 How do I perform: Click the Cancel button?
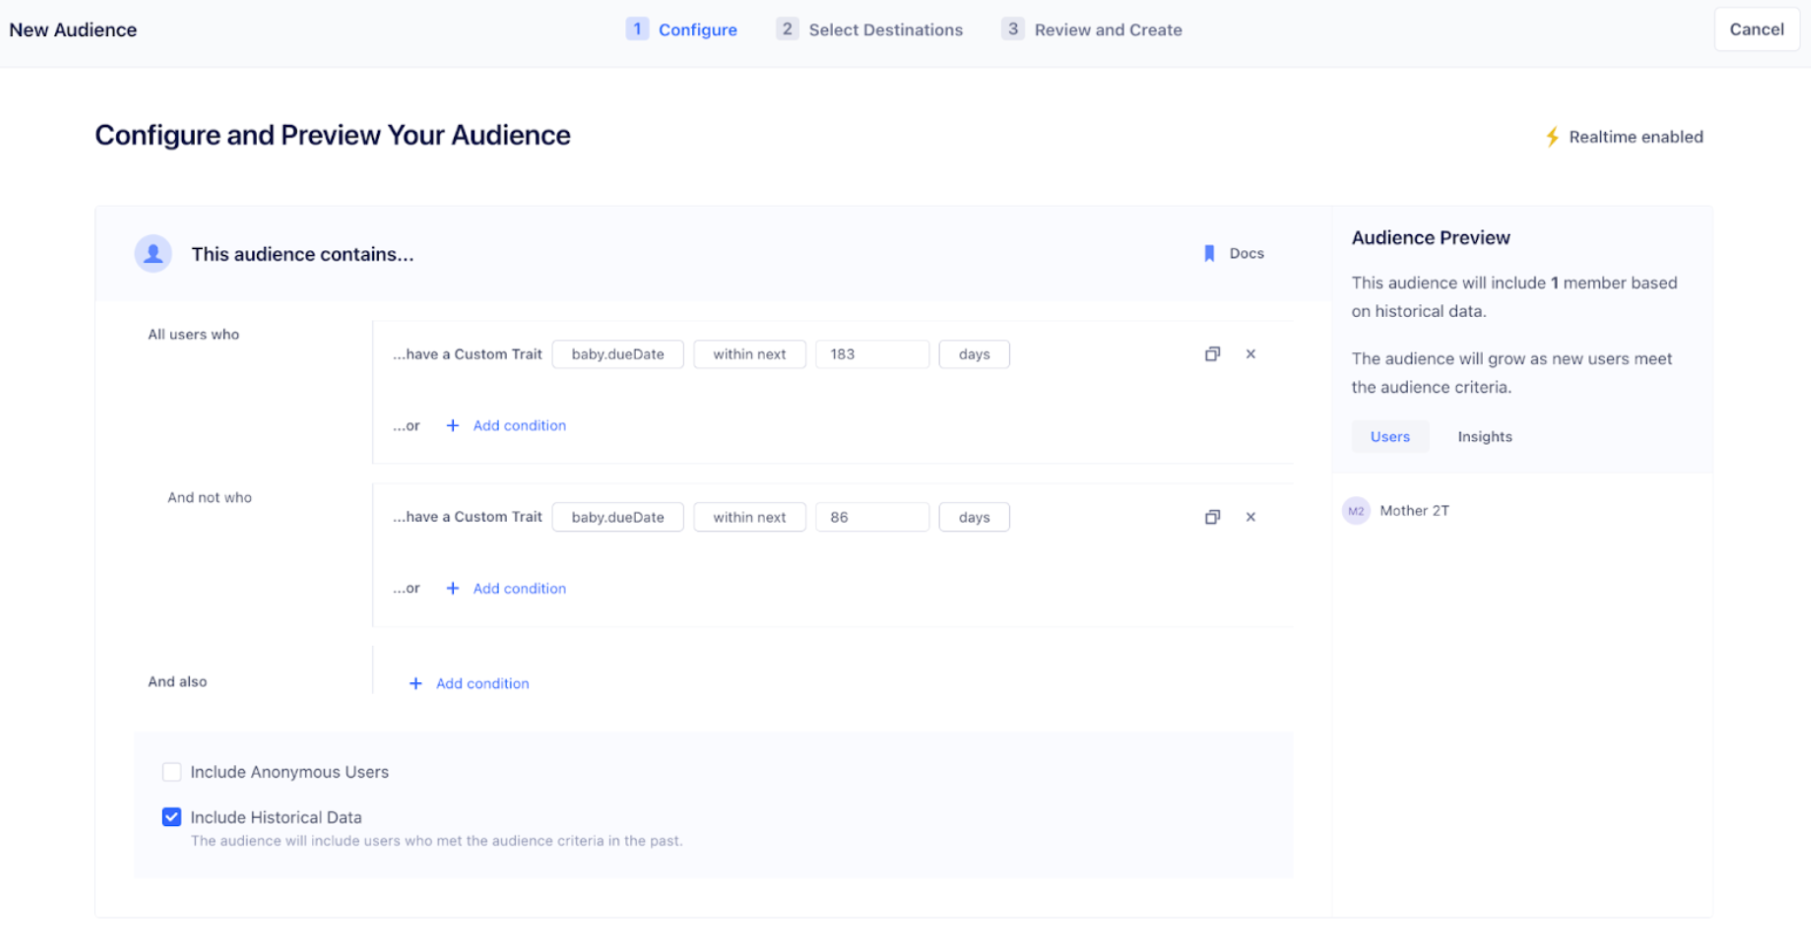[1756, 30]
